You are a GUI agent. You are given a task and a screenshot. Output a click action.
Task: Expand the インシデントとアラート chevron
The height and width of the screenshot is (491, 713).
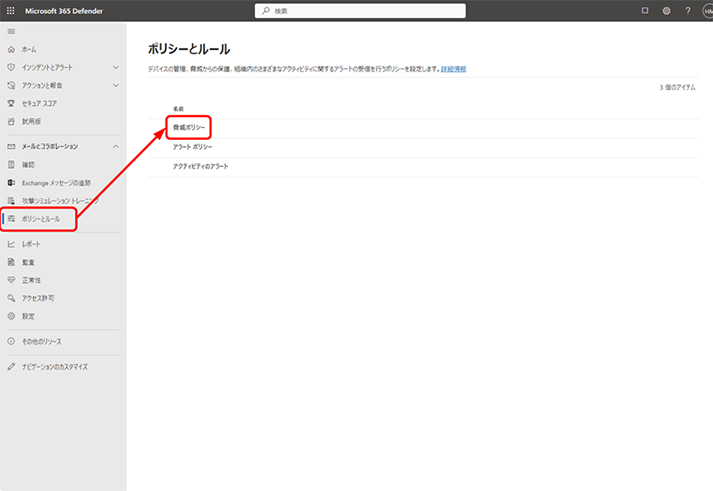[115, 67]
